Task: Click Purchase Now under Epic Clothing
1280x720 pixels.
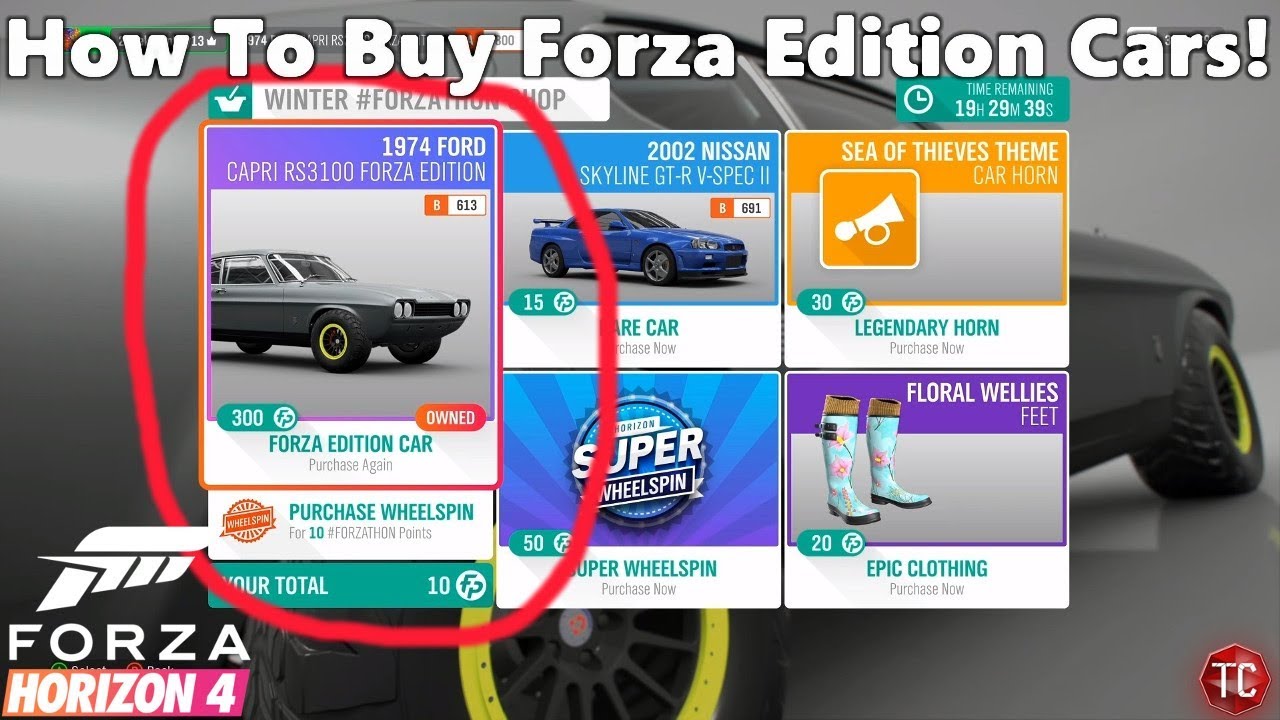Action: click(926, 589)
